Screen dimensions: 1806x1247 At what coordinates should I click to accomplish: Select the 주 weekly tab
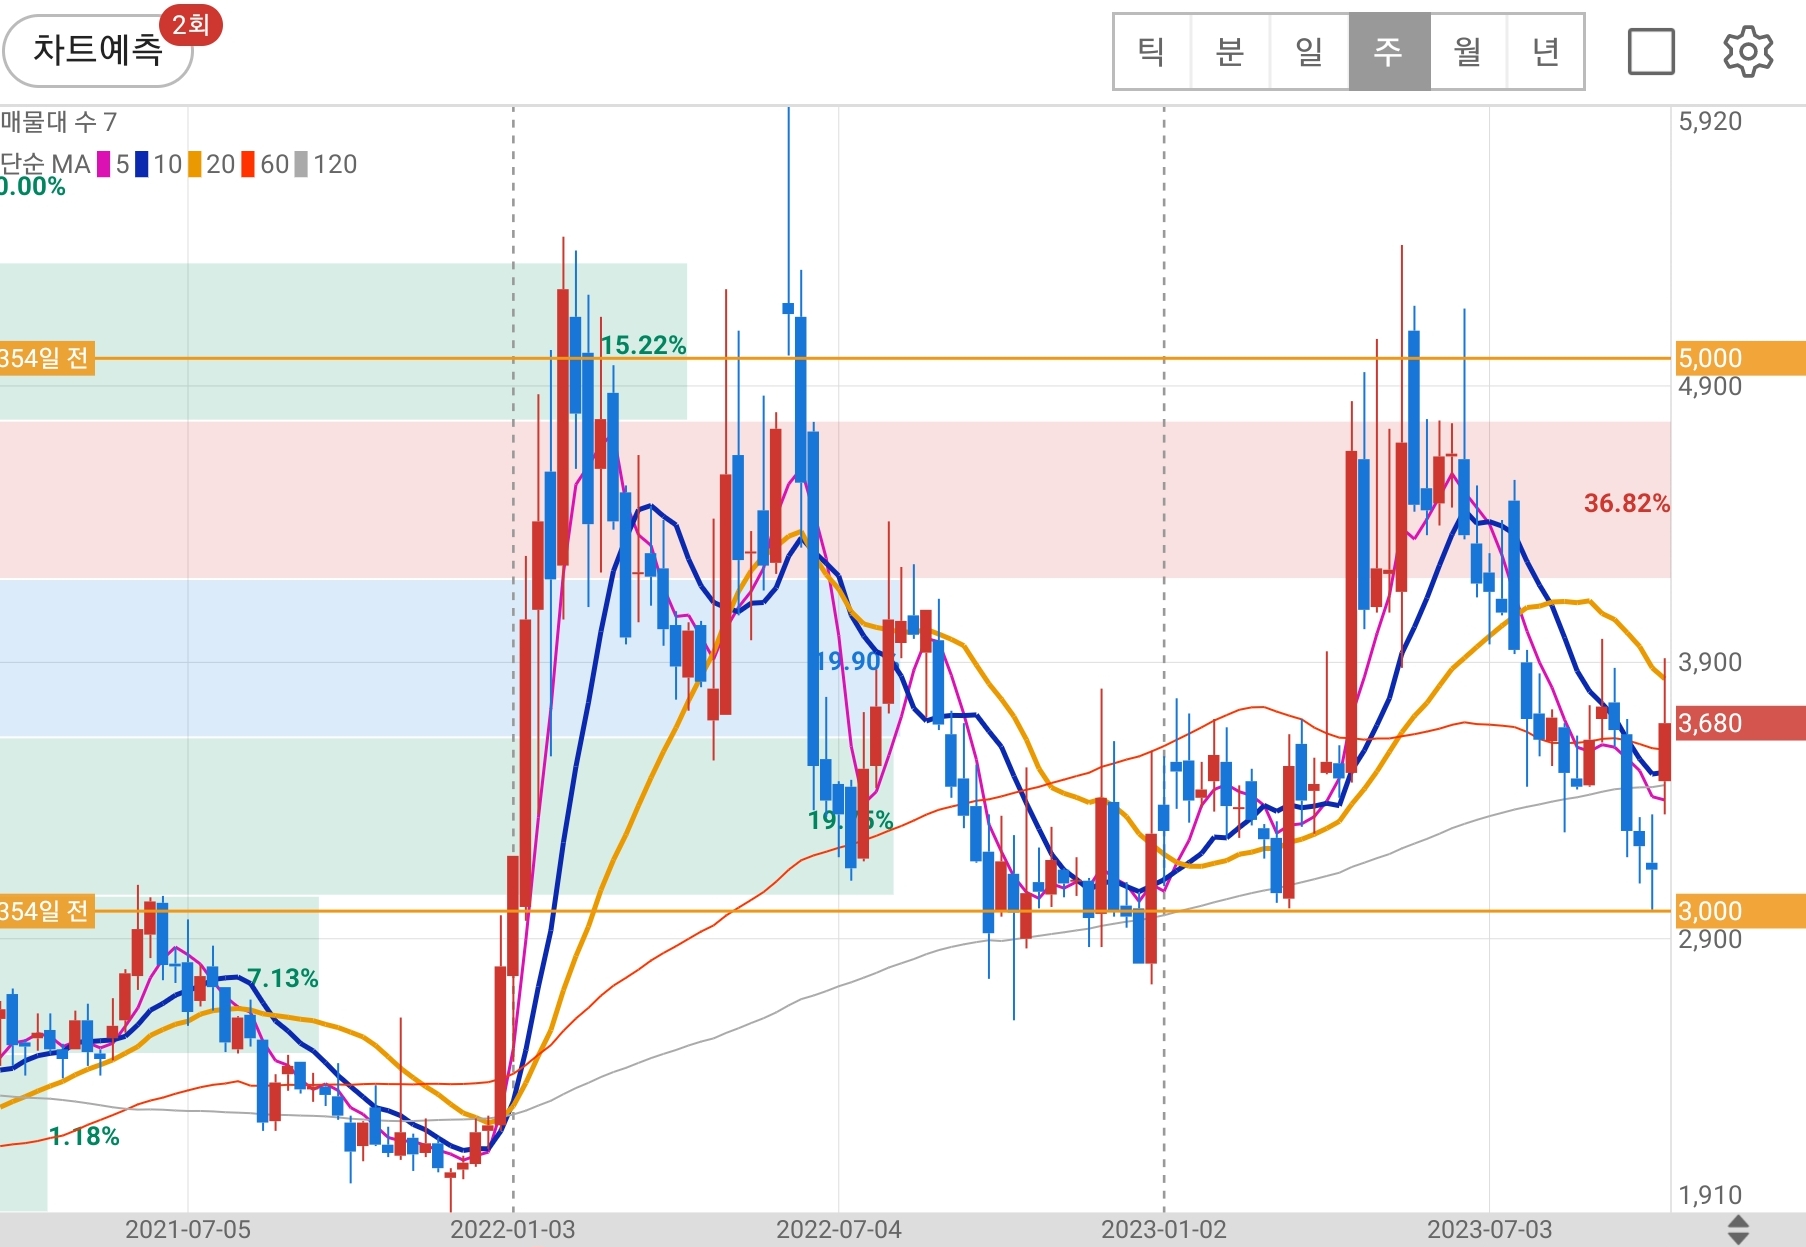click(x=1389, y=51)
